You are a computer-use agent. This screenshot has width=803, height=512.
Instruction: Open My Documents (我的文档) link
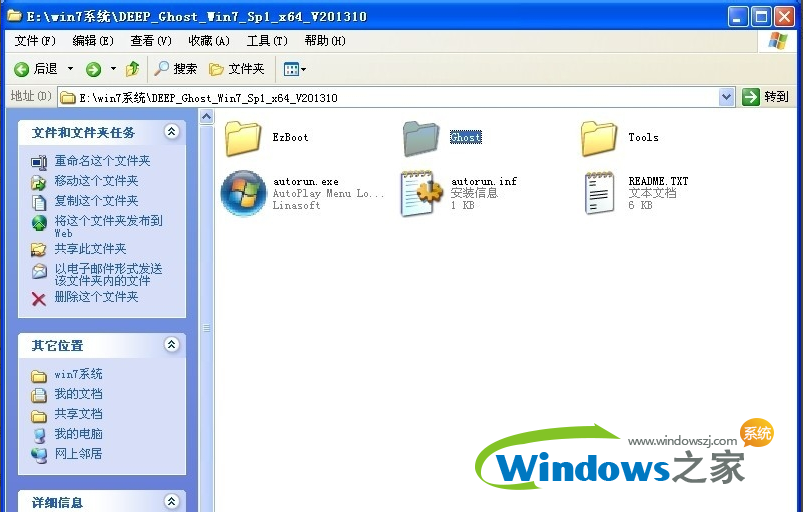click(x=78, y=394)
